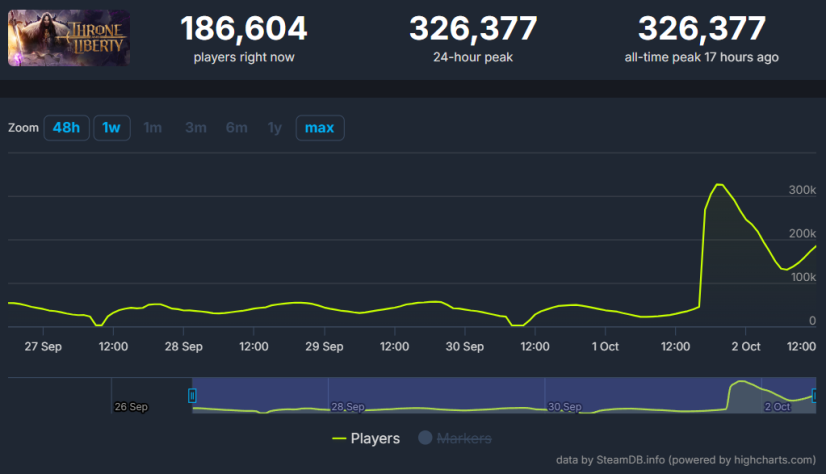Viewport: 826px width, 474px height.
Task: Choose the 3m zoom option
Action: pyautogui.click(x=195, y=128)
